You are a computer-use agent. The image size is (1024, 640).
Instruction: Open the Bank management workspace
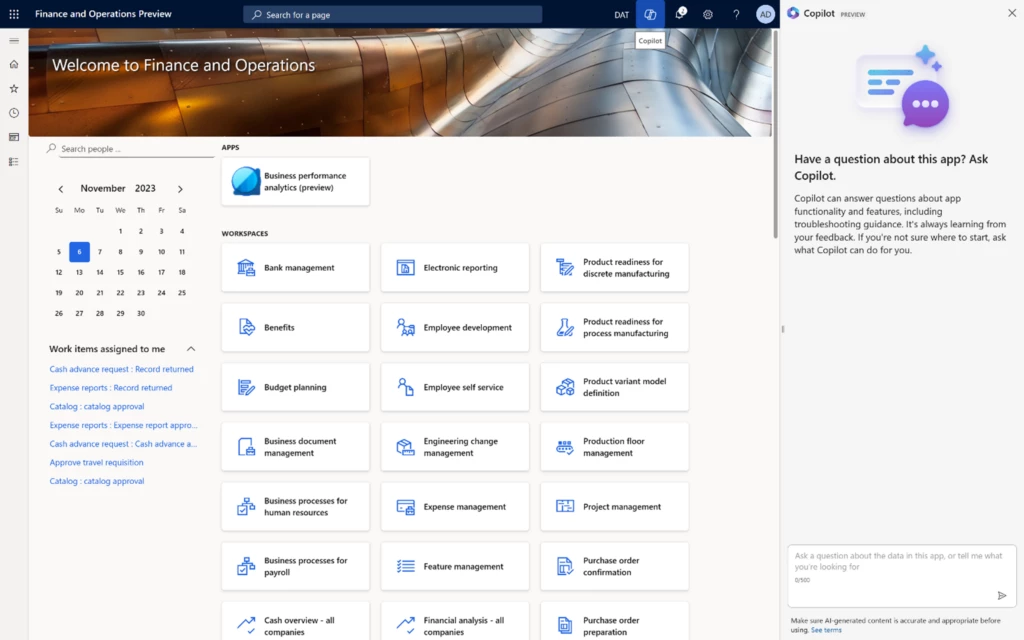295,267
